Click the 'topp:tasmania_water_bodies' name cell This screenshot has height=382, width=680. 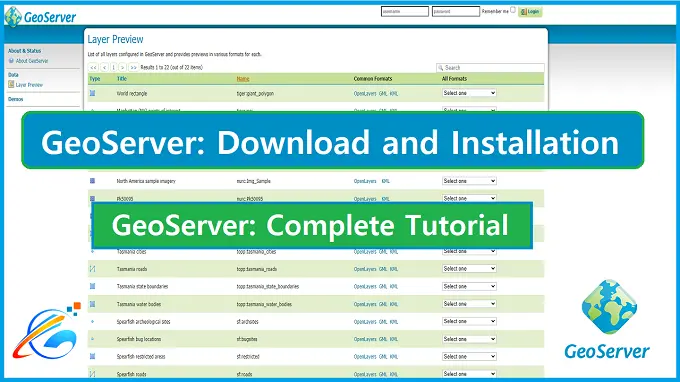(264, 304)
